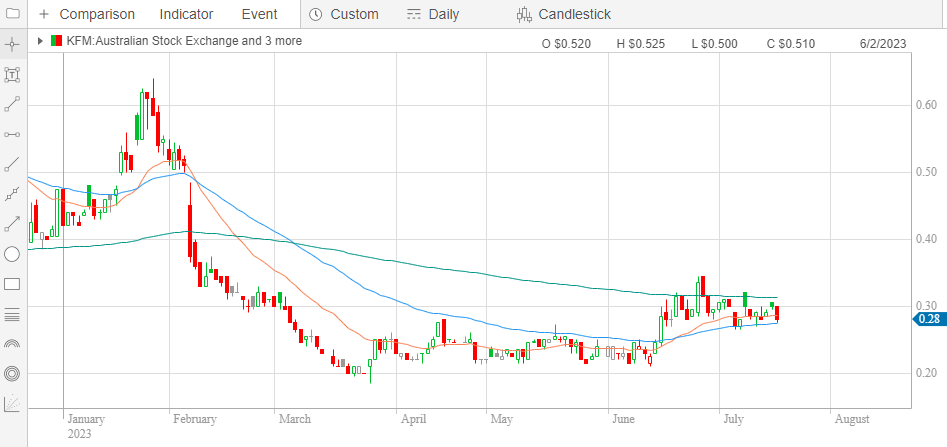This screenshot has width=947, height=447.
Task: Open the folder icon in top-left corner
Action: (x=13, y=13)
